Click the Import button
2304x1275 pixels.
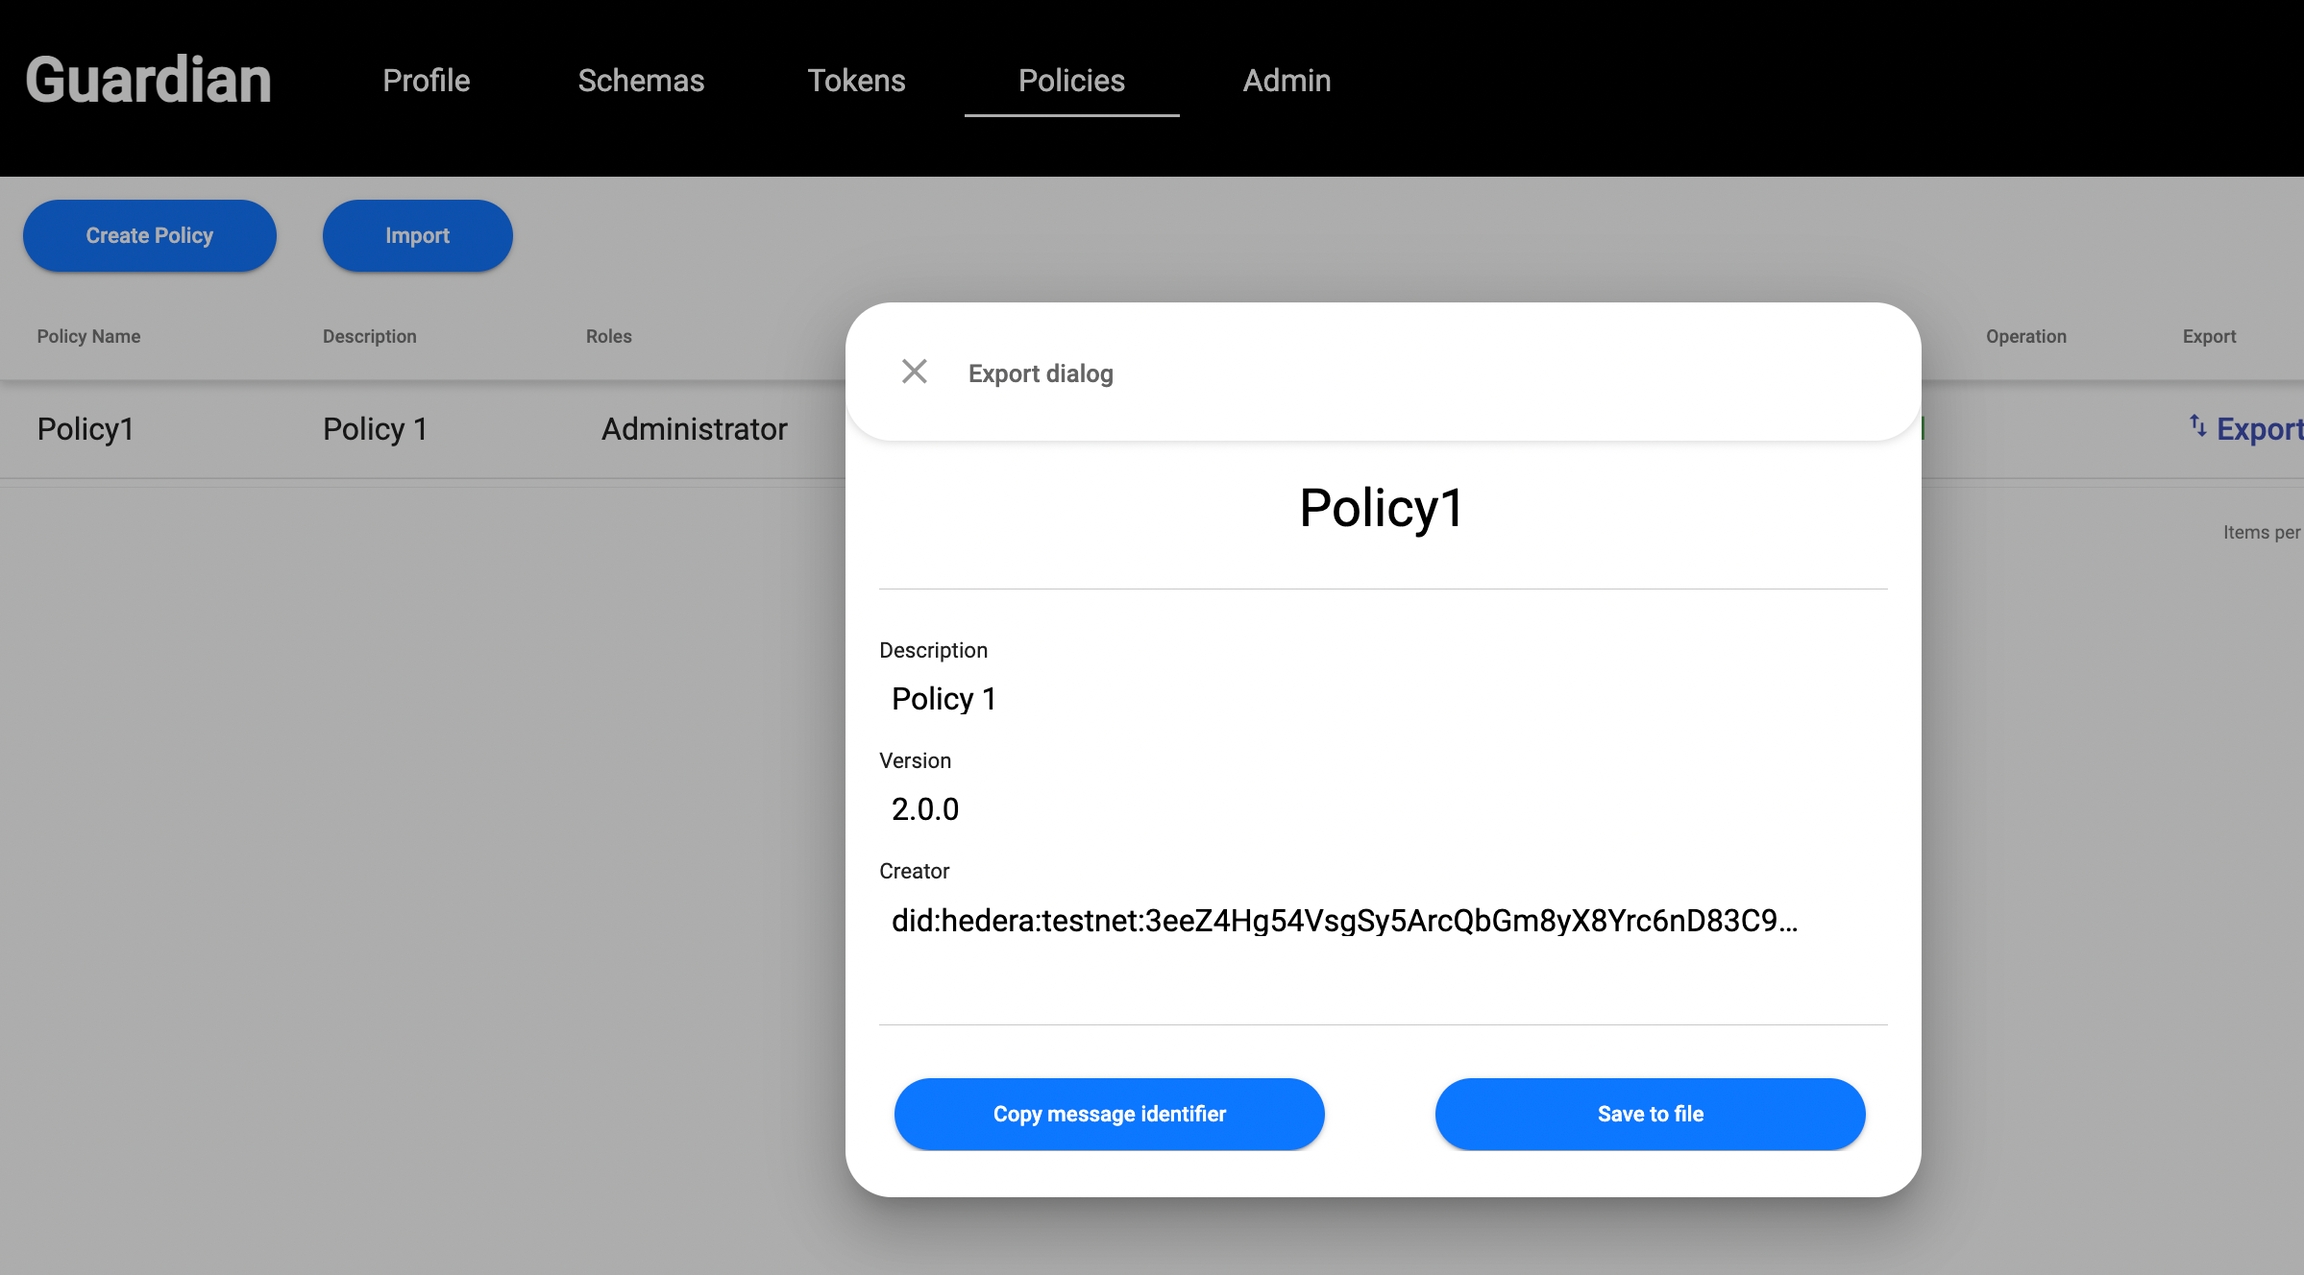417,236
